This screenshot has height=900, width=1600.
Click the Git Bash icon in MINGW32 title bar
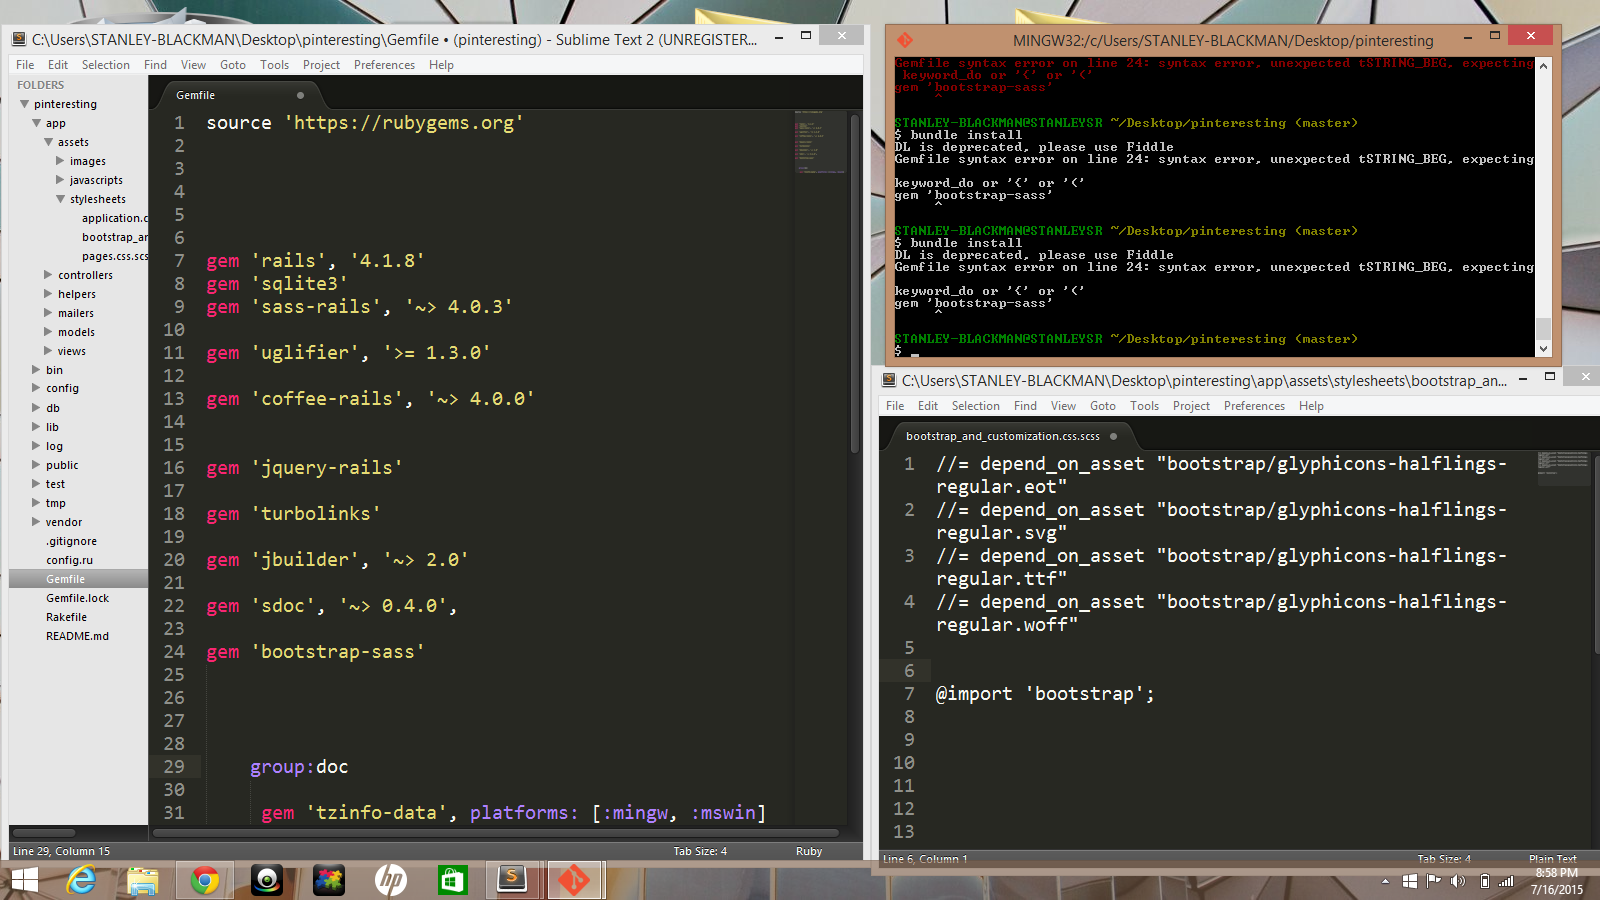pos(905,40)
